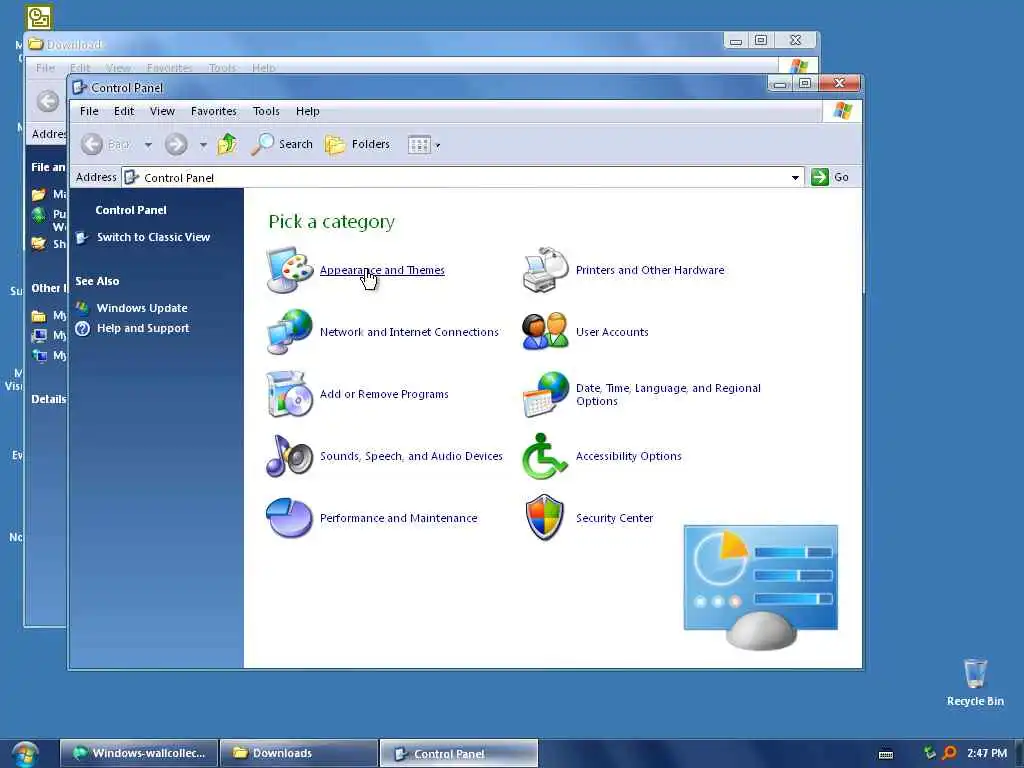This screenshot has height=768, width=1024.
Task: Click the Control Panel taskbar button
Action: pos(458,753)
